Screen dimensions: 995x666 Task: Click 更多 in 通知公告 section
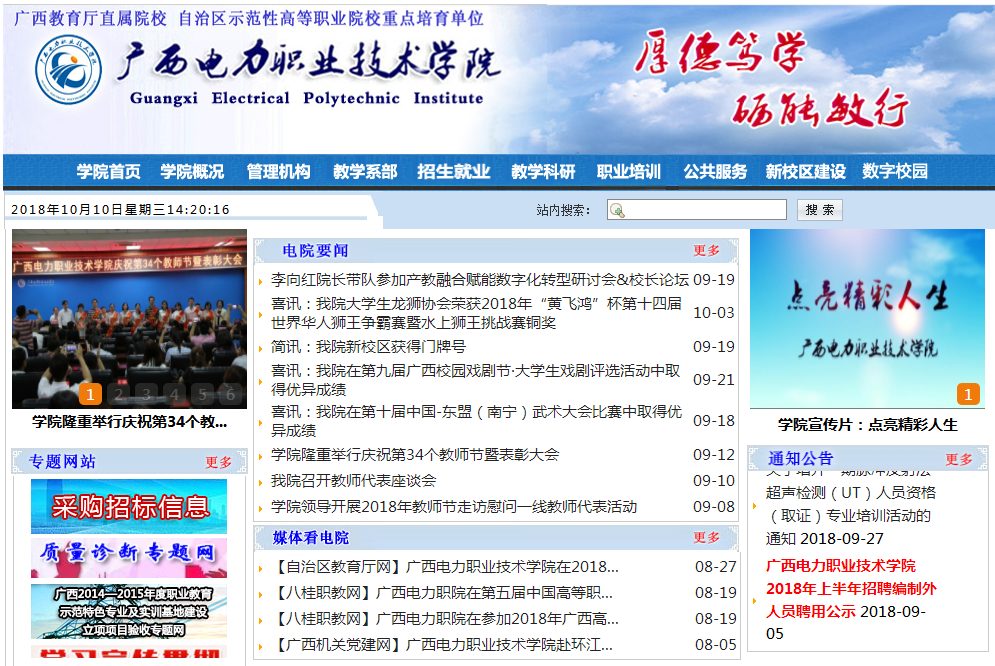click(x=959, y=459)
